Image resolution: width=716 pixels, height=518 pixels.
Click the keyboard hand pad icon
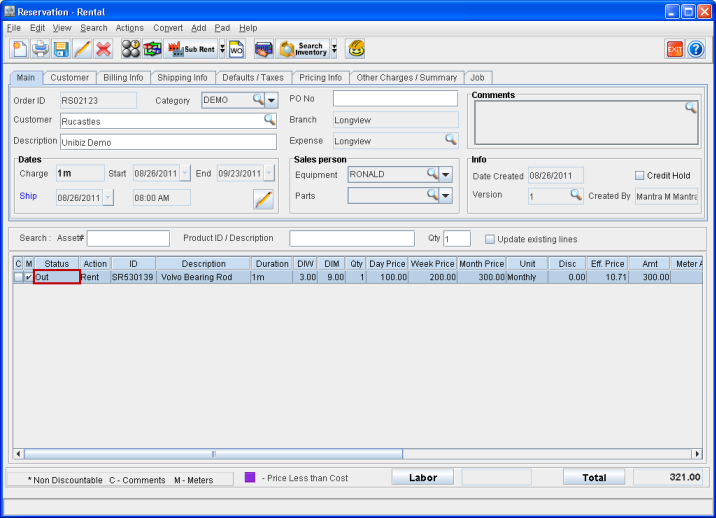(263, 49)
